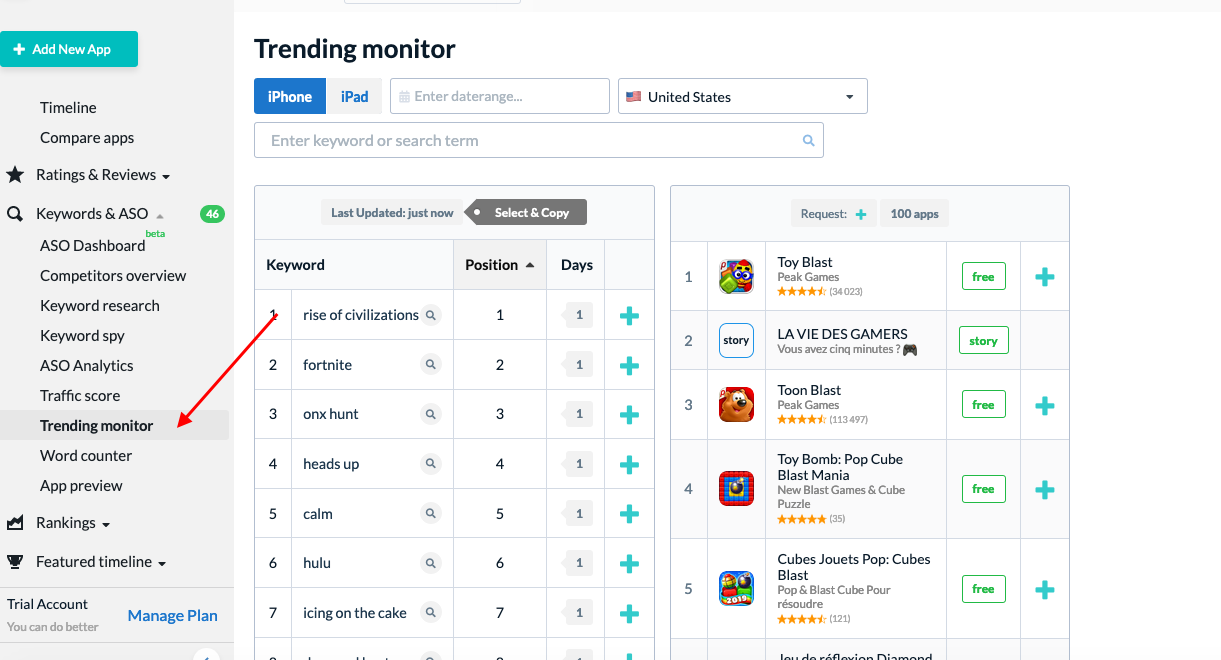Click Toy Blast app icon
The image size is (1221, 660).
[736, 276]
